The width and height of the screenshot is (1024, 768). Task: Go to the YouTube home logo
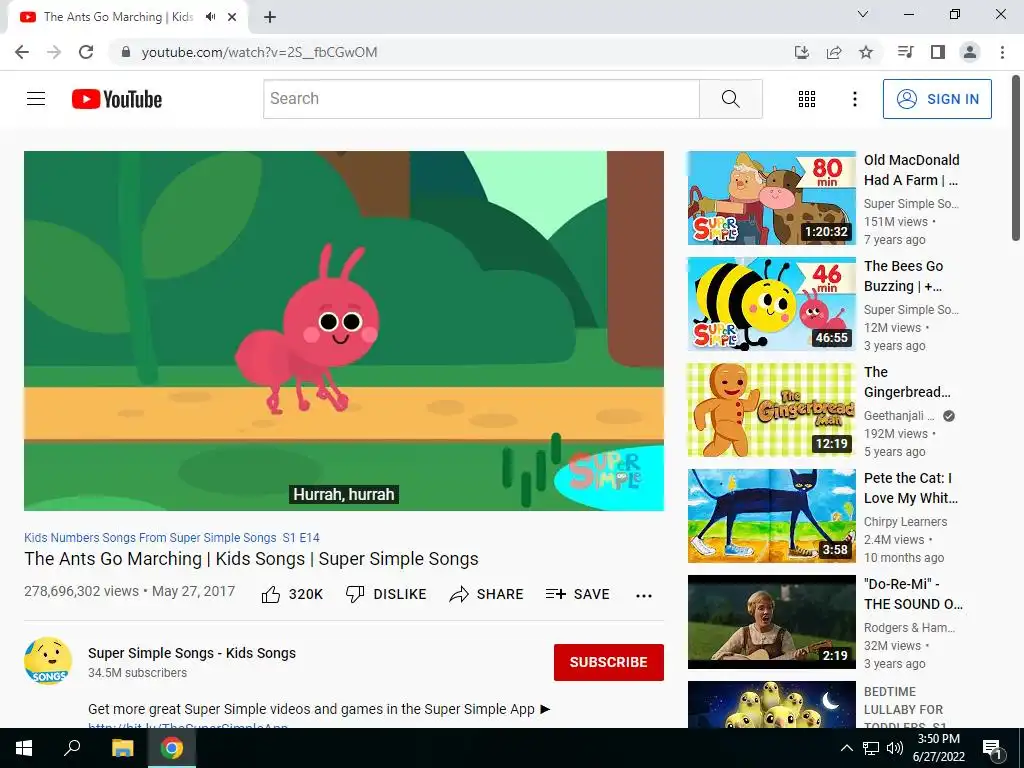tap(117, 99)
